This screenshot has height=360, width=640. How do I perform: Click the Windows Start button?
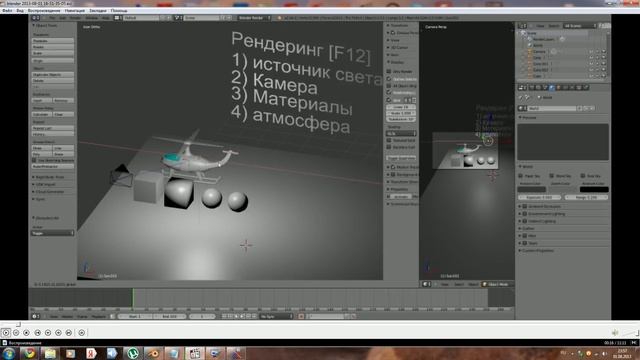coord(8,353)
